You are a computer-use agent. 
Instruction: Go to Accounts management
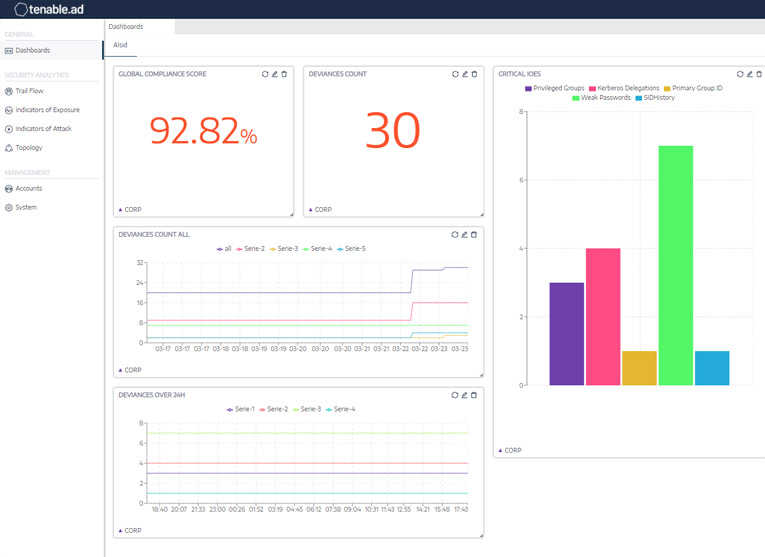coord(28,188)
